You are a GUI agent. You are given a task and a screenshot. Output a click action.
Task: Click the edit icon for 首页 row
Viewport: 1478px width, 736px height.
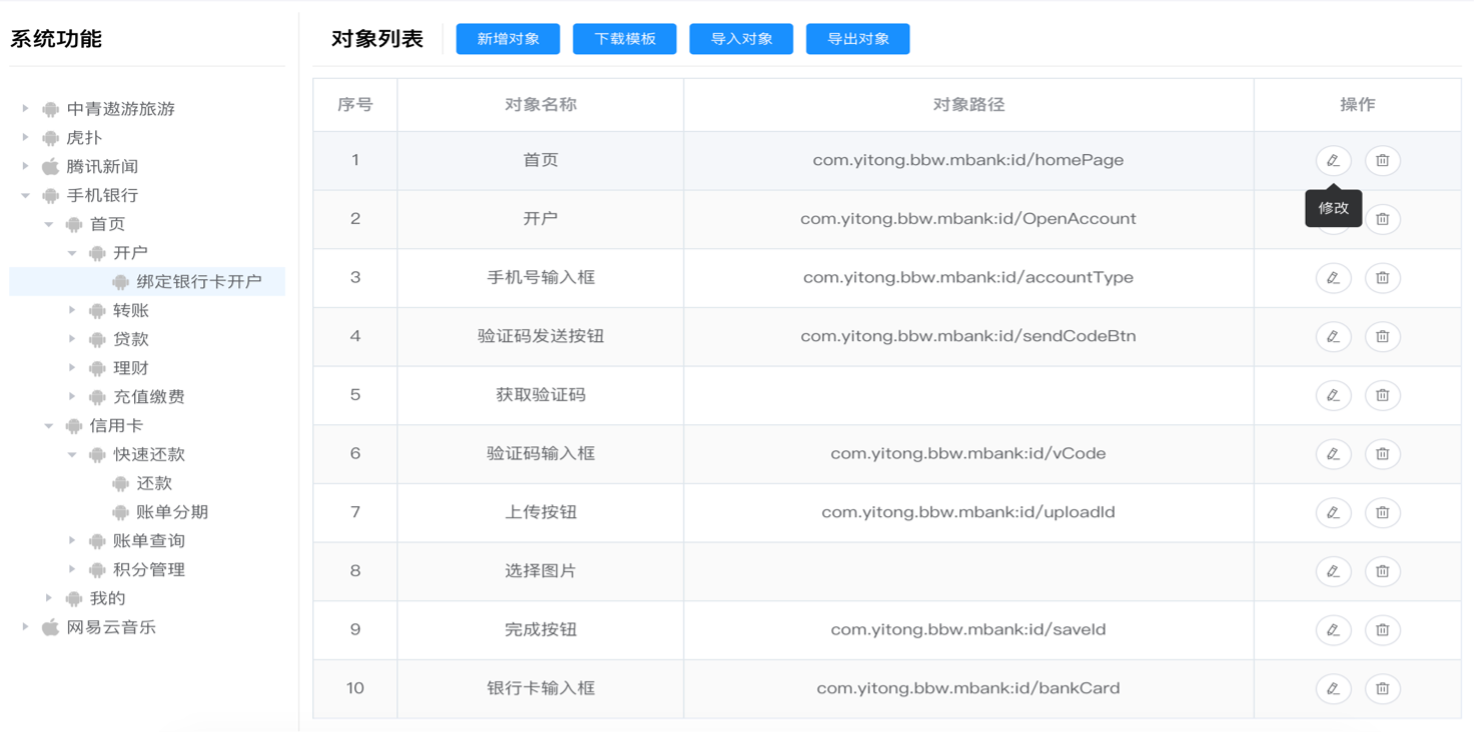(1332, 160)
